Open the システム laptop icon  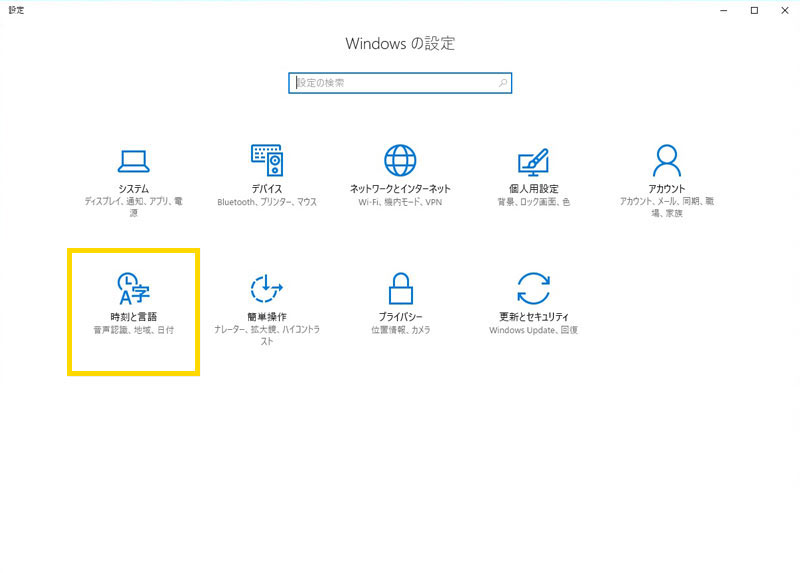pyautogui.click(x=134, y=161)
